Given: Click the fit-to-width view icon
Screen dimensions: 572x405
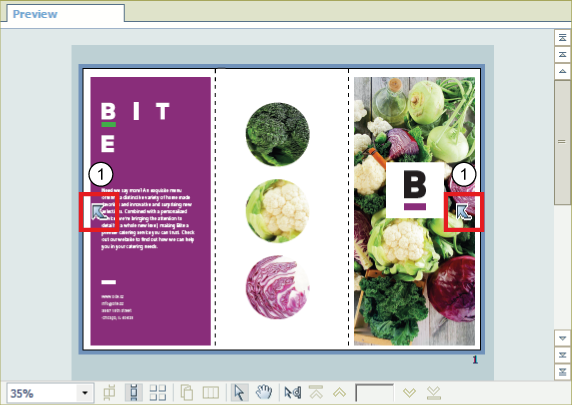Looking at the screenshot, I should tap(109, 393).
